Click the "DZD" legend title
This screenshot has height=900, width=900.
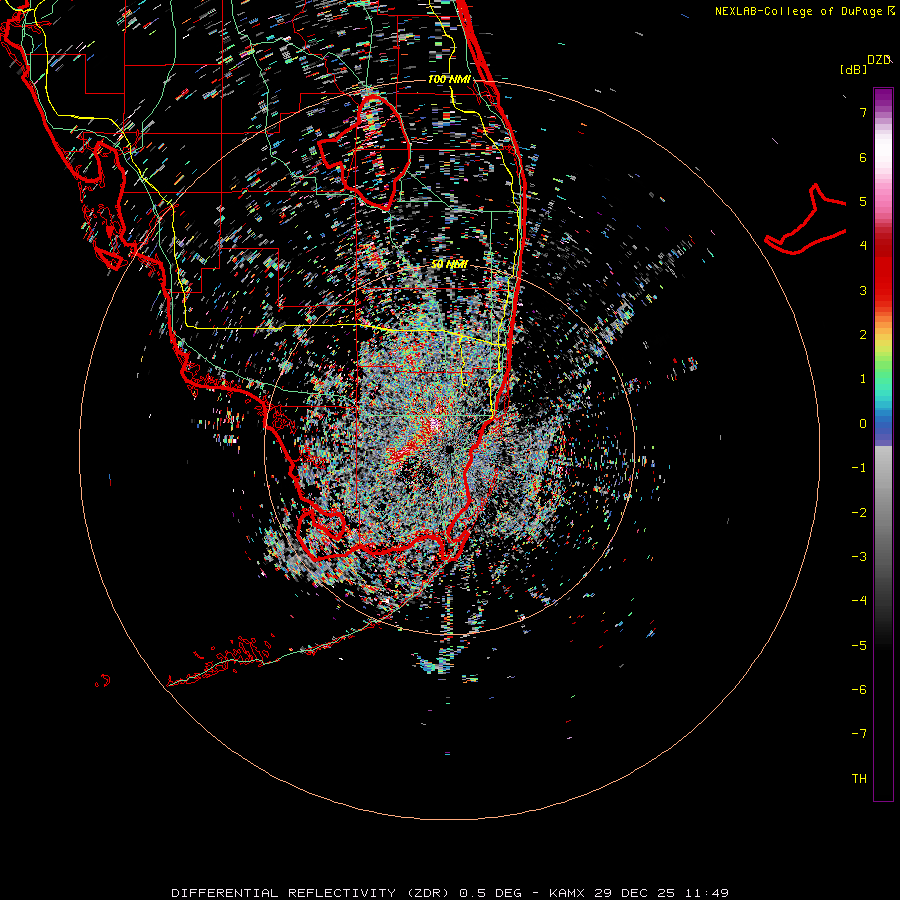coord(879,60)
